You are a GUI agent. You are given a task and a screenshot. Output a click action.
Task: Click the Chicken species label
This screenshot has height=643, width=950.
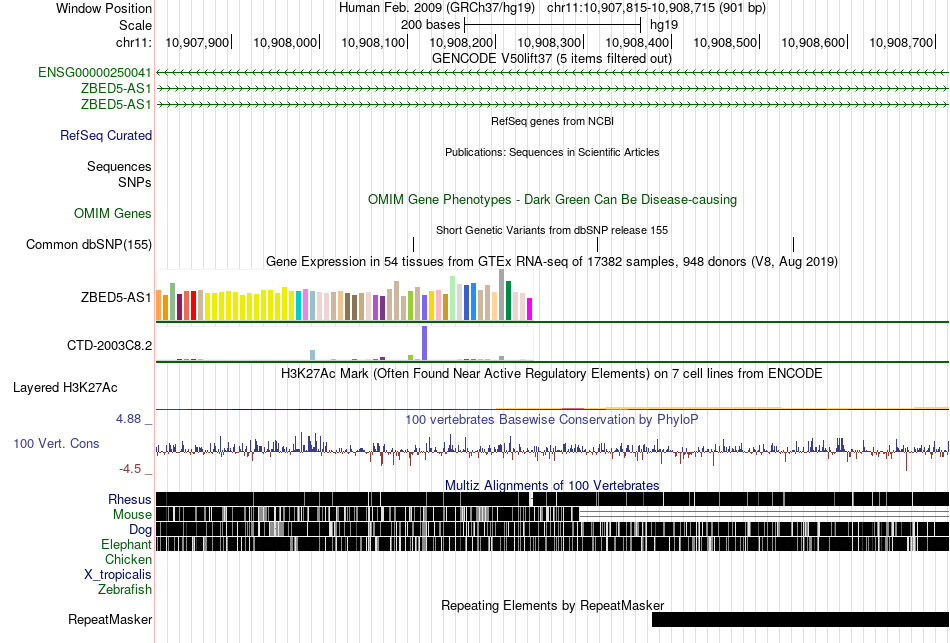click(128, 559)
